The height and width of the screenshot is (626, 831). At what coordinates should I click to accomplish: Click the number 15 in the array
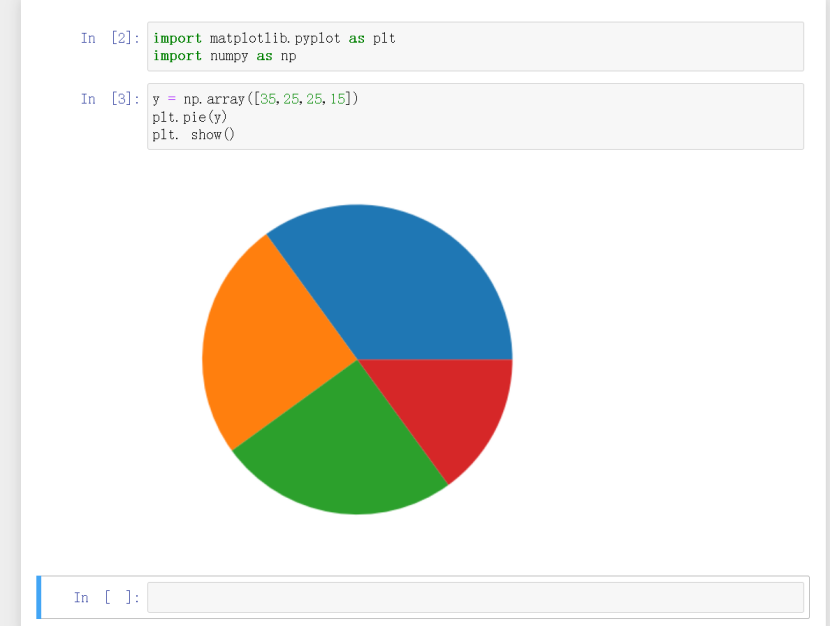pyautogui.click(x=338, y=99)
